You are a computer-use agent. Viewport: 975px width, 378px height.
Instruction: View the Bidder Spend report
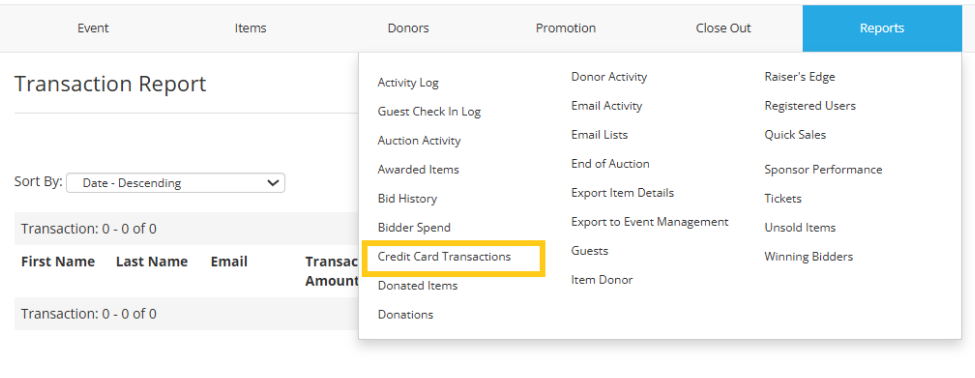click(x=414, y=228)
